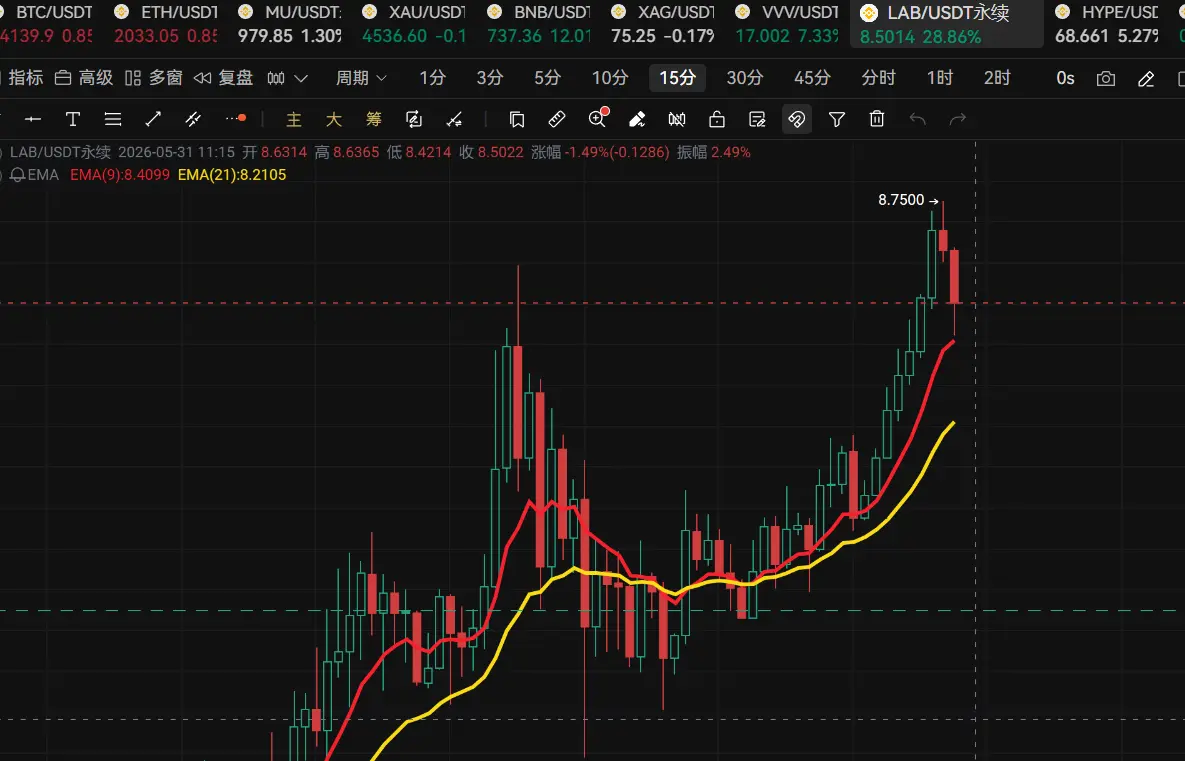Switch to the 2时 timeframe
This screenshot has width=1185, height=761.
(x=997, y=78)
